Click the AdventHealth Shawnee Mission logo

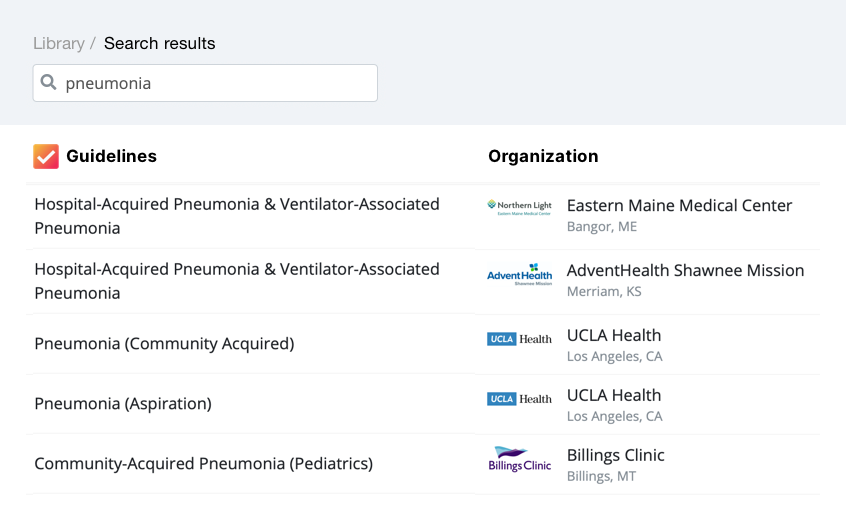click(x=519, y=274)
